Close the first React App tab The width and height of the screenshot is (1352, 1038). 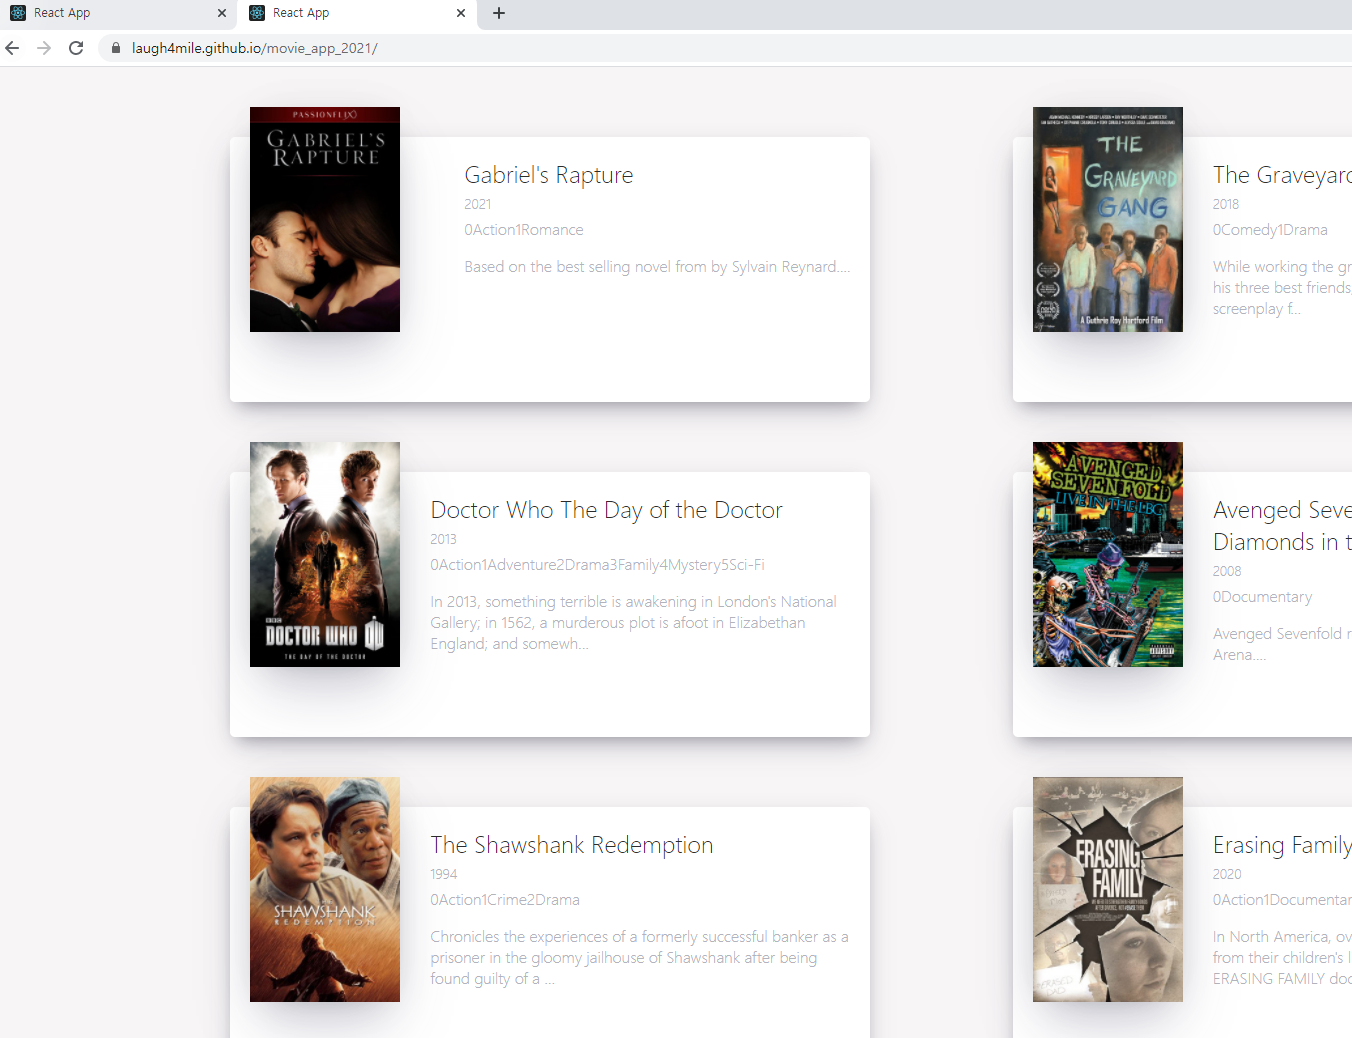click(222, 13)
